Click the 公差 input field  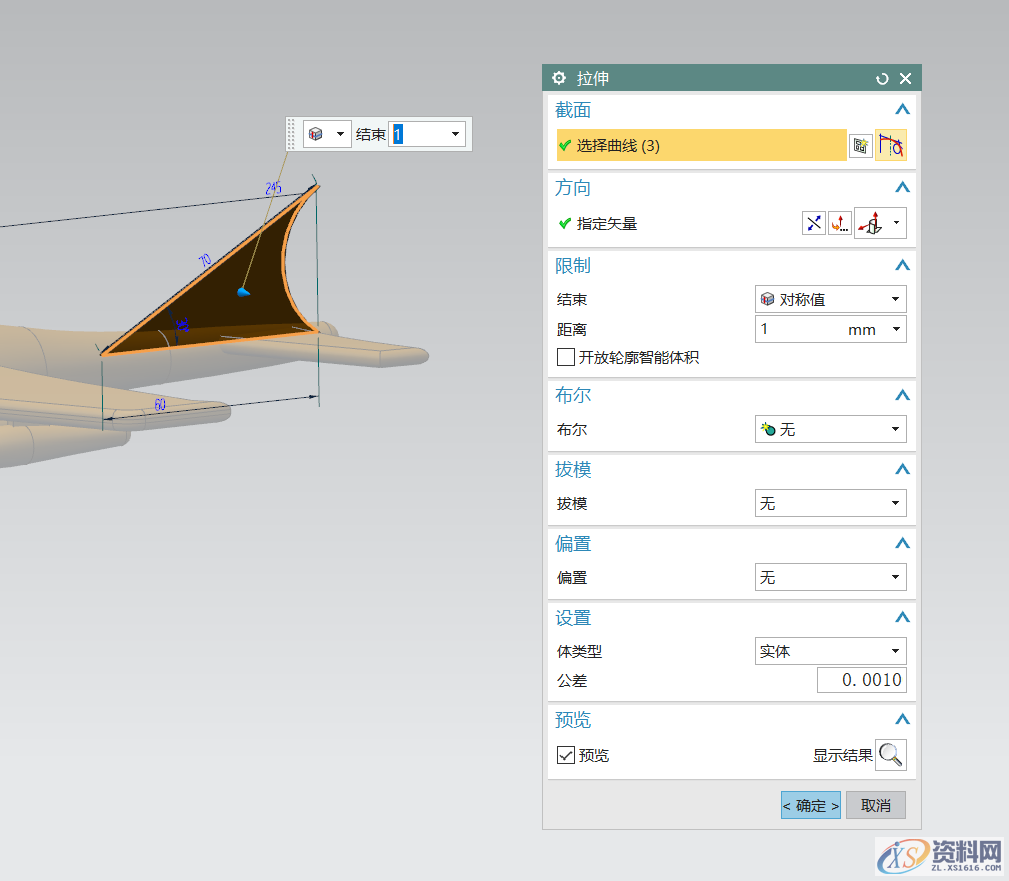tap(861, 680)
